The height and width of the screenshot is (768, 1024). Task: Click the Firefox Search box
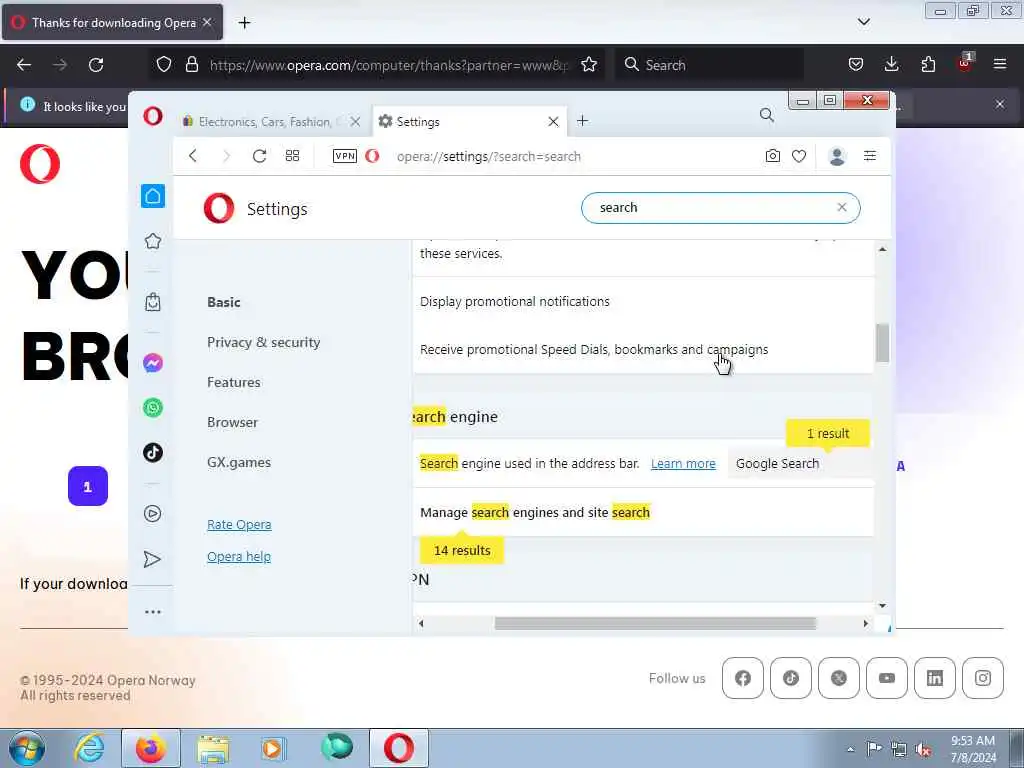[709, 65]
